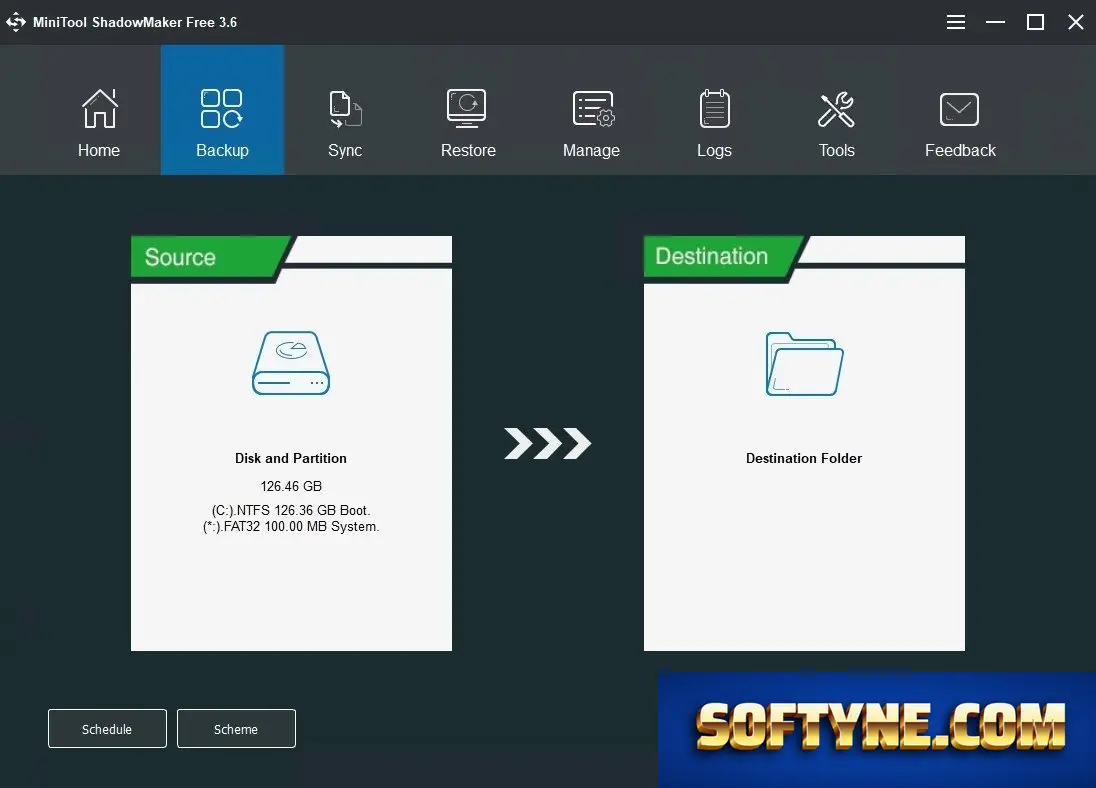The height and width of the screenshot is (788, 1096).
Task: Open the Manage list-gear icon
Action: coord(593,109)
